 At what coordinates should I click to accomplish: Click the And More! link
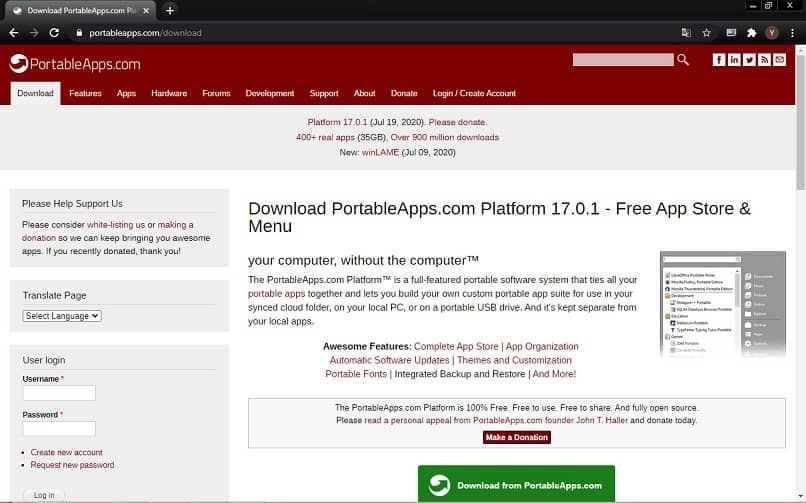[554, 374]
